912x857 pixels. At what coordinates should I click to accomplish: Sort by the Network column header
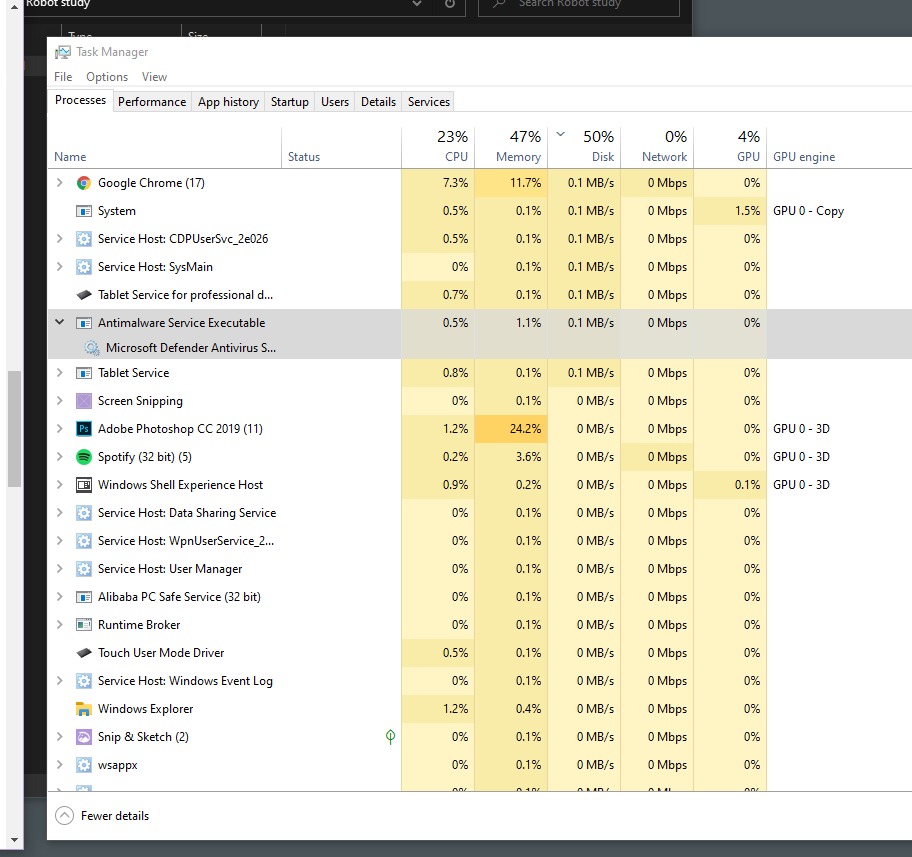click(x=657, y=147)
